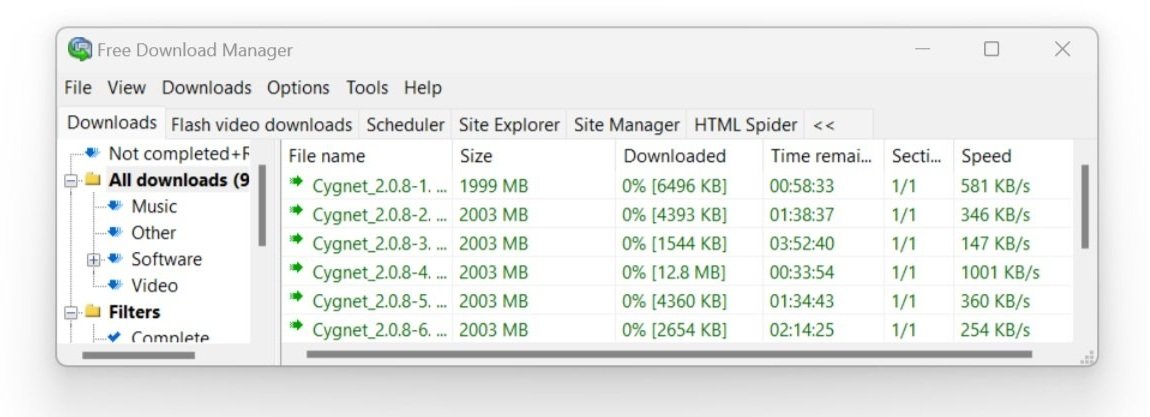Switch to the Site Explorer tab
Viewport: 1150px width, 417px height.
509,125
